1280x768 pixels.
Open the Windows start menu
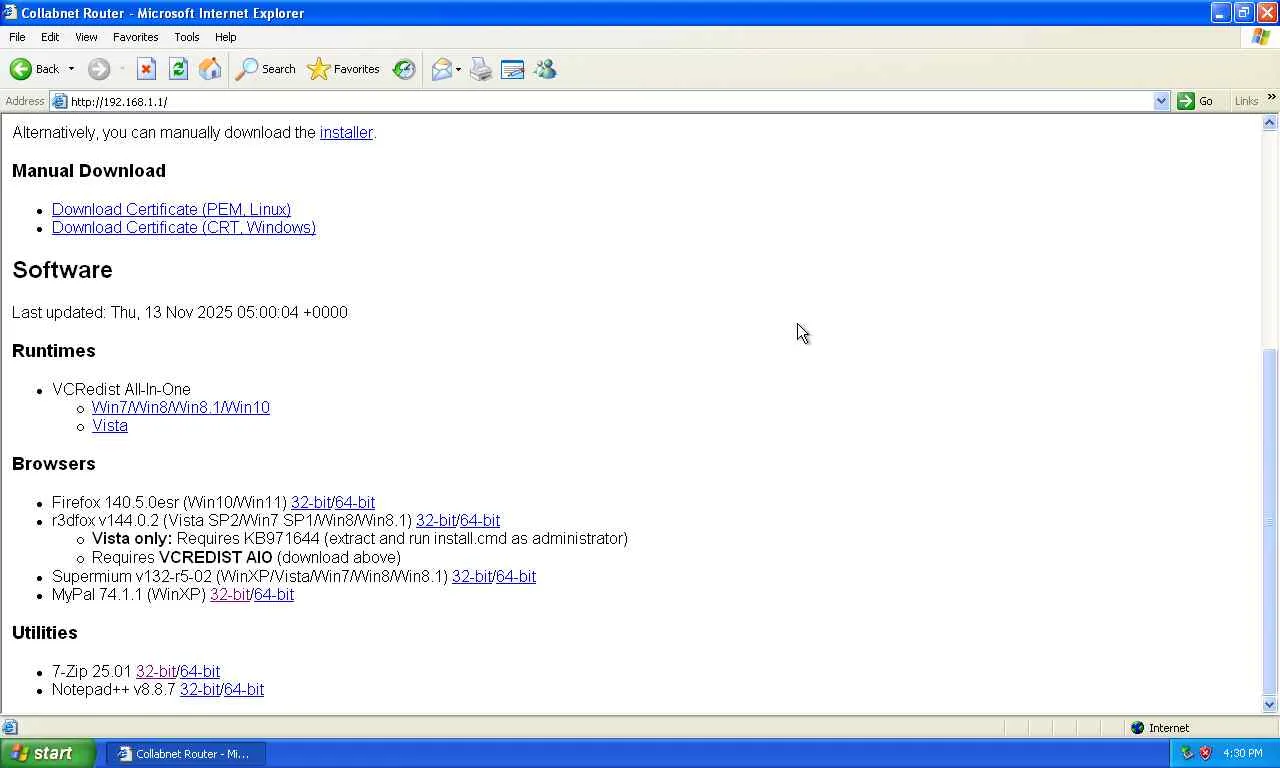coord(48,753)
